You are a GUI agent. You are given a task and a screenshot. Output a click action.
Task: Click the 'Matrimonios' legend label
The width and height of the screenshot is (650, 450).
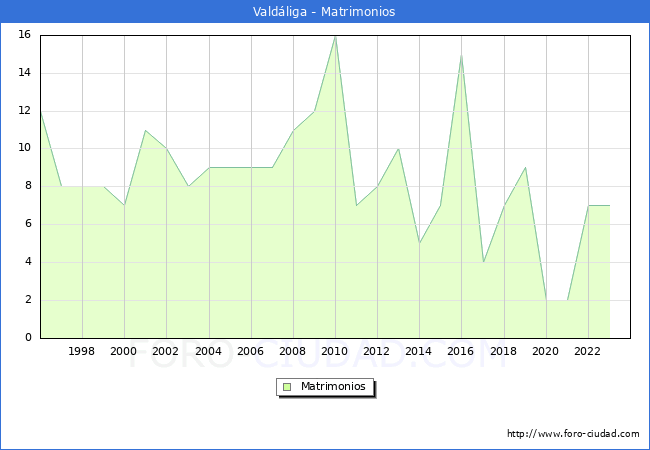coord(333,386)
